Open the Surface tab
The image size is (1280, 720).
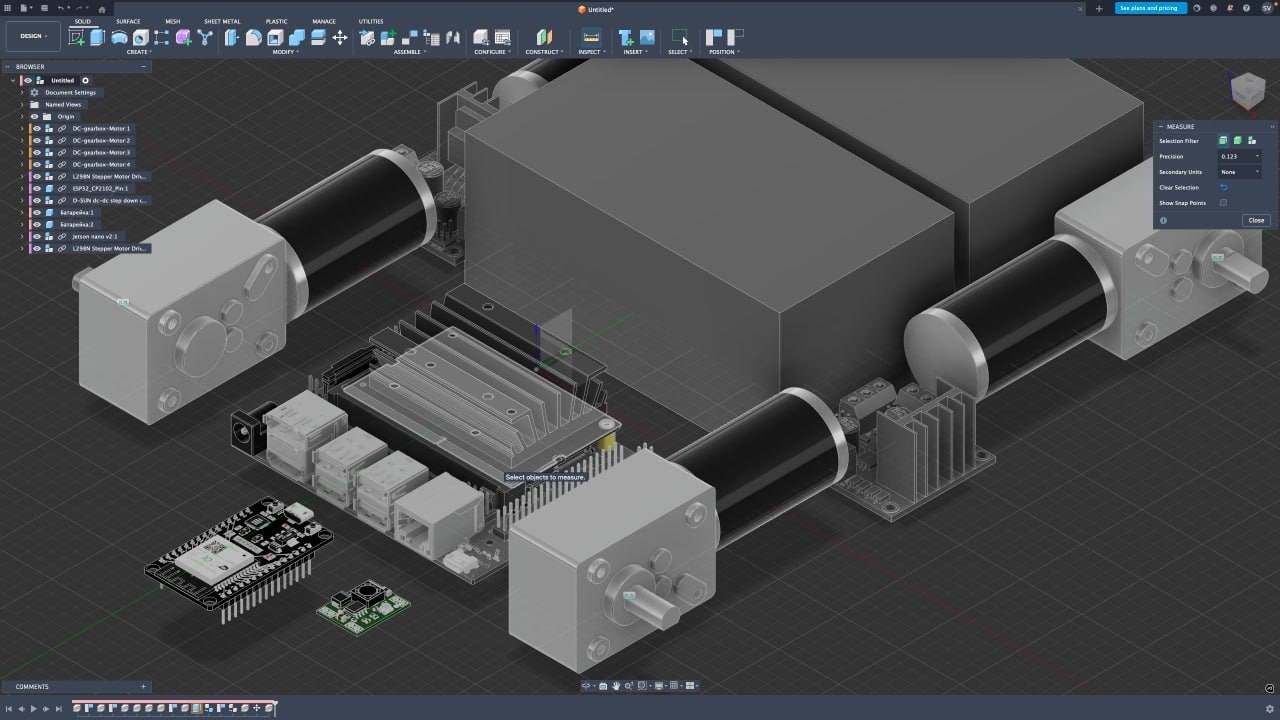click(x=128, y=21)
